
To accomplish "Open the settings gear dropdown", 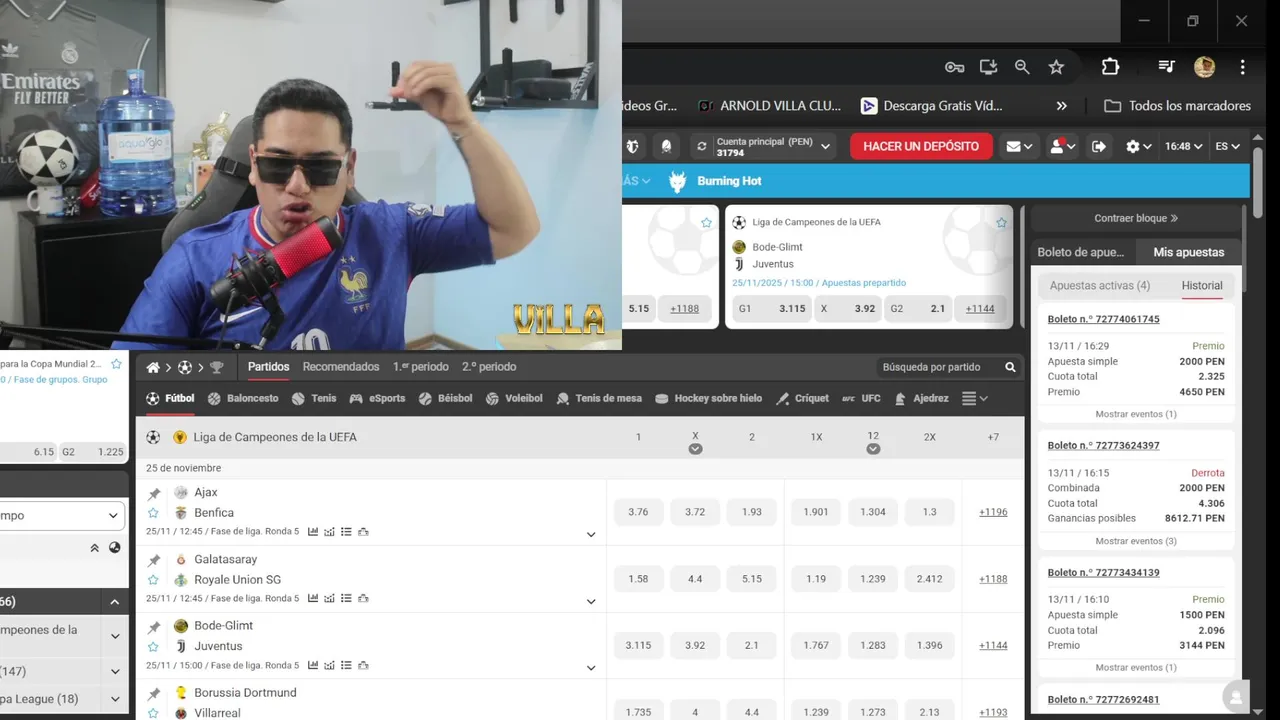I will [x=1138, y=146].
